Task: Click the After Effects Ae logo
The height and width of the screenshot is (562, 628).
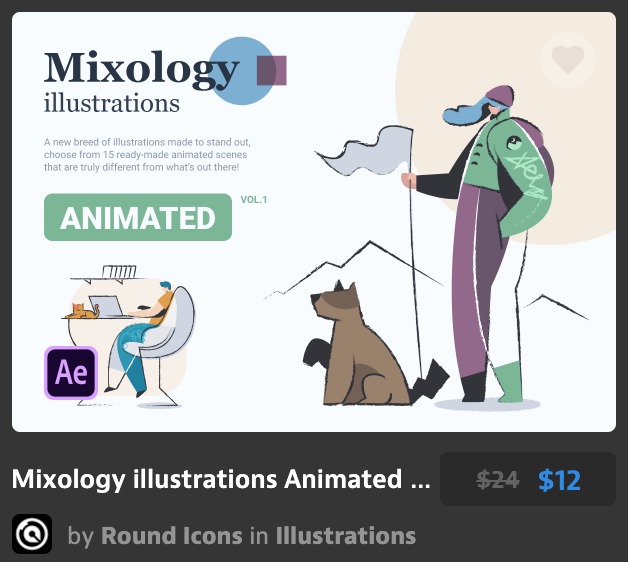Action: click(71, 373)
